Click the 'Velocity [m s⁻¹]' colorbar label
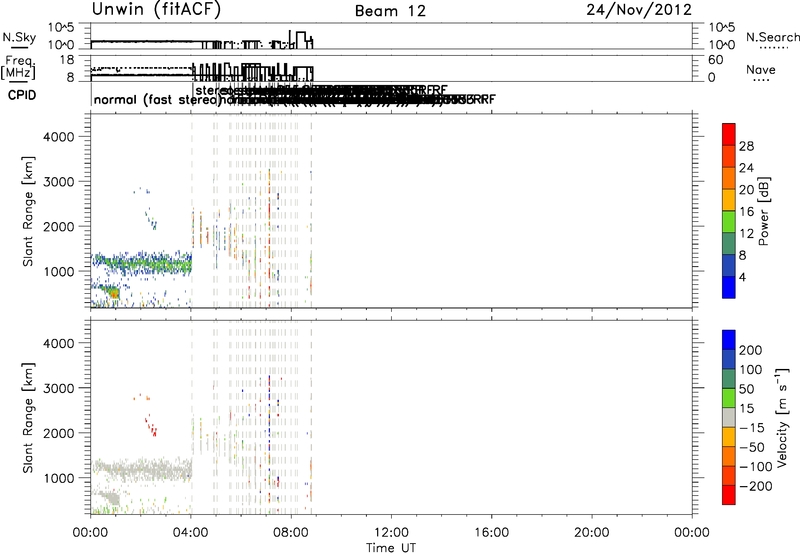This screenshot has height=554, width=800. [x=781, y=417]
